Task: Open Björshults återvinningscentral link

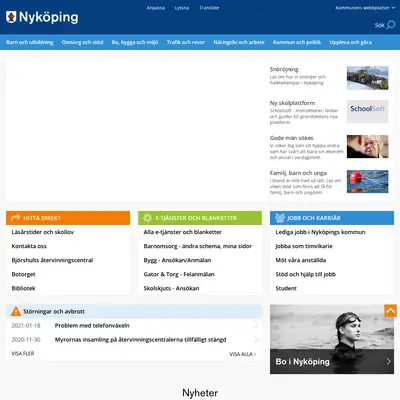Action: (x=52, y=260)
